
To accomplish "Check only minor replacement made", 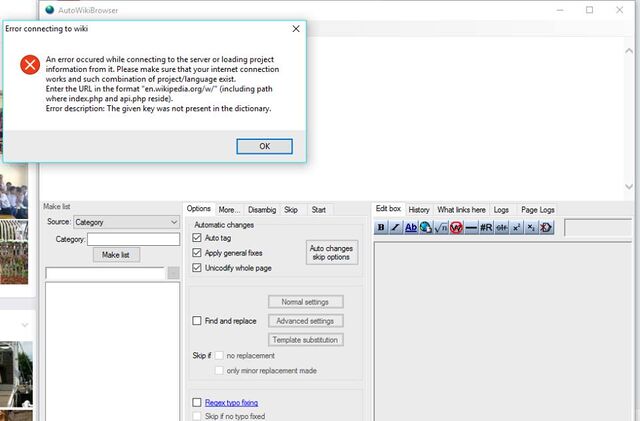I will click(x=219, y=371).
